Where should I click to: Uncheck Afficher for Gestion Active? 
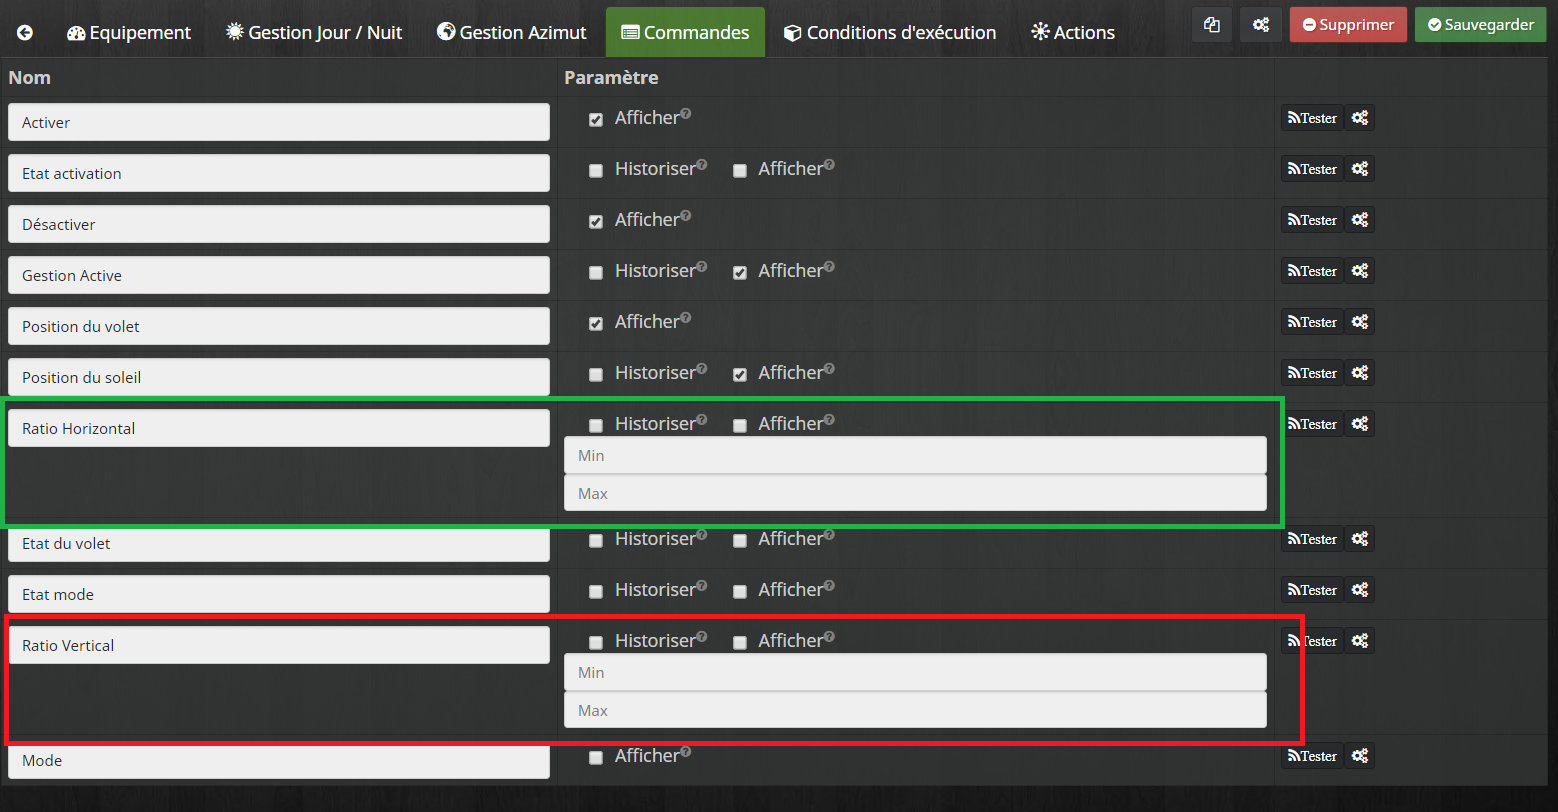(x=740, y=273)
